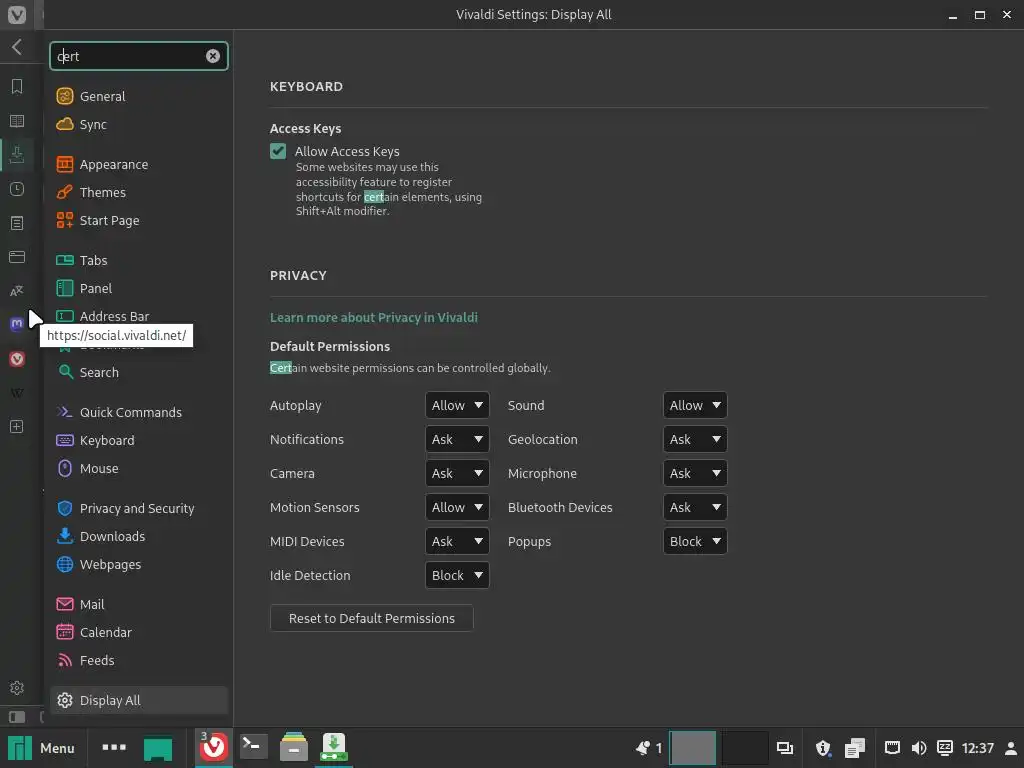Change the Idle Detection permission dropdown
The image size is (1024, 768).
(457, 575)
